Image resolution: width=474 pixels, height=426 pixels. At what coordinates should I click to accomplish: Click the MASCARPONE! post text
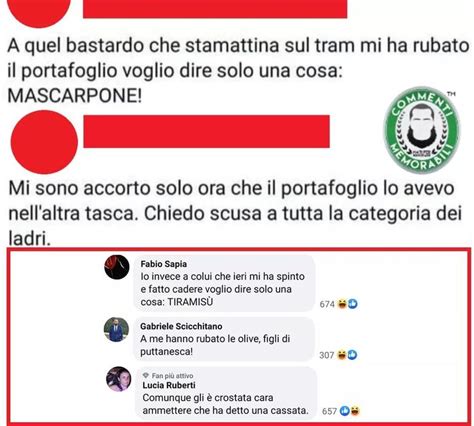click(75, 96)
